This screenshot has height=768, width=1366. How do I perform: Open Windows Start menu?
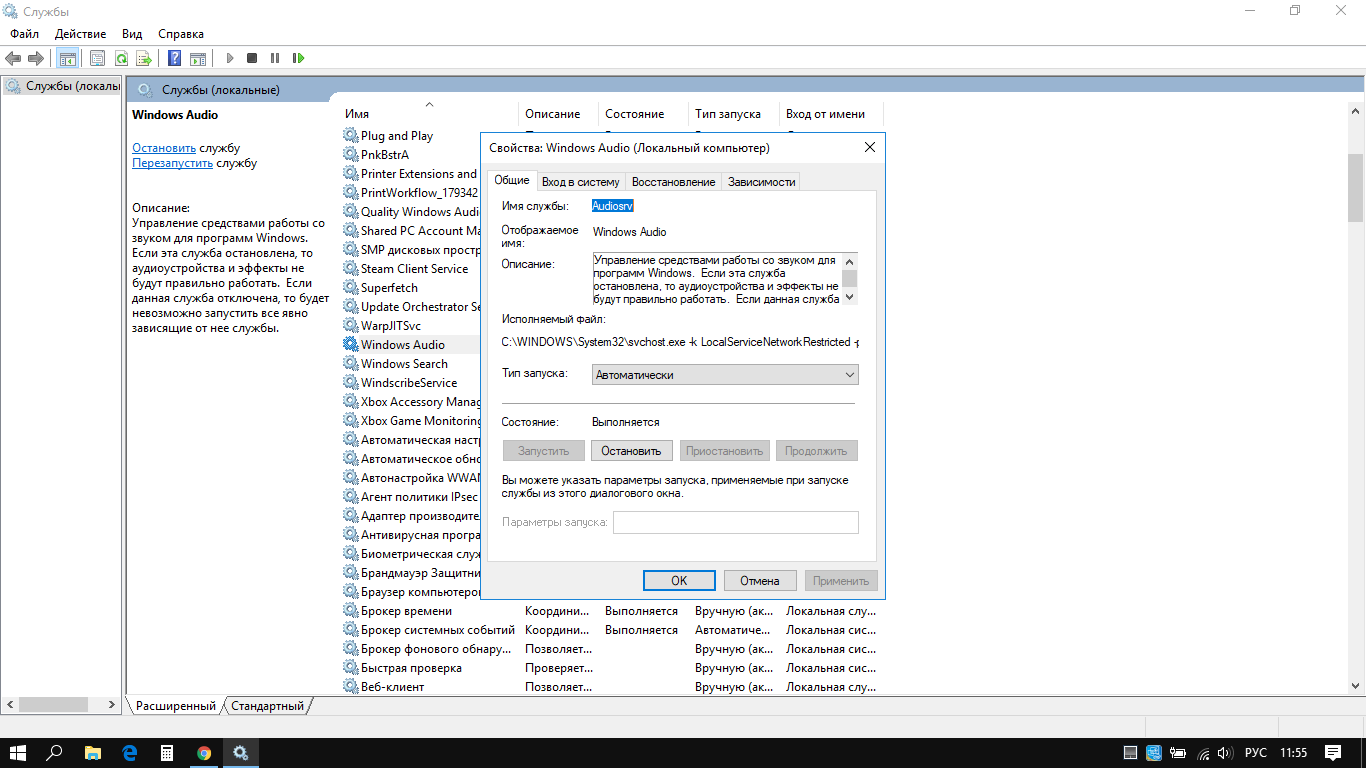(18, 752)
